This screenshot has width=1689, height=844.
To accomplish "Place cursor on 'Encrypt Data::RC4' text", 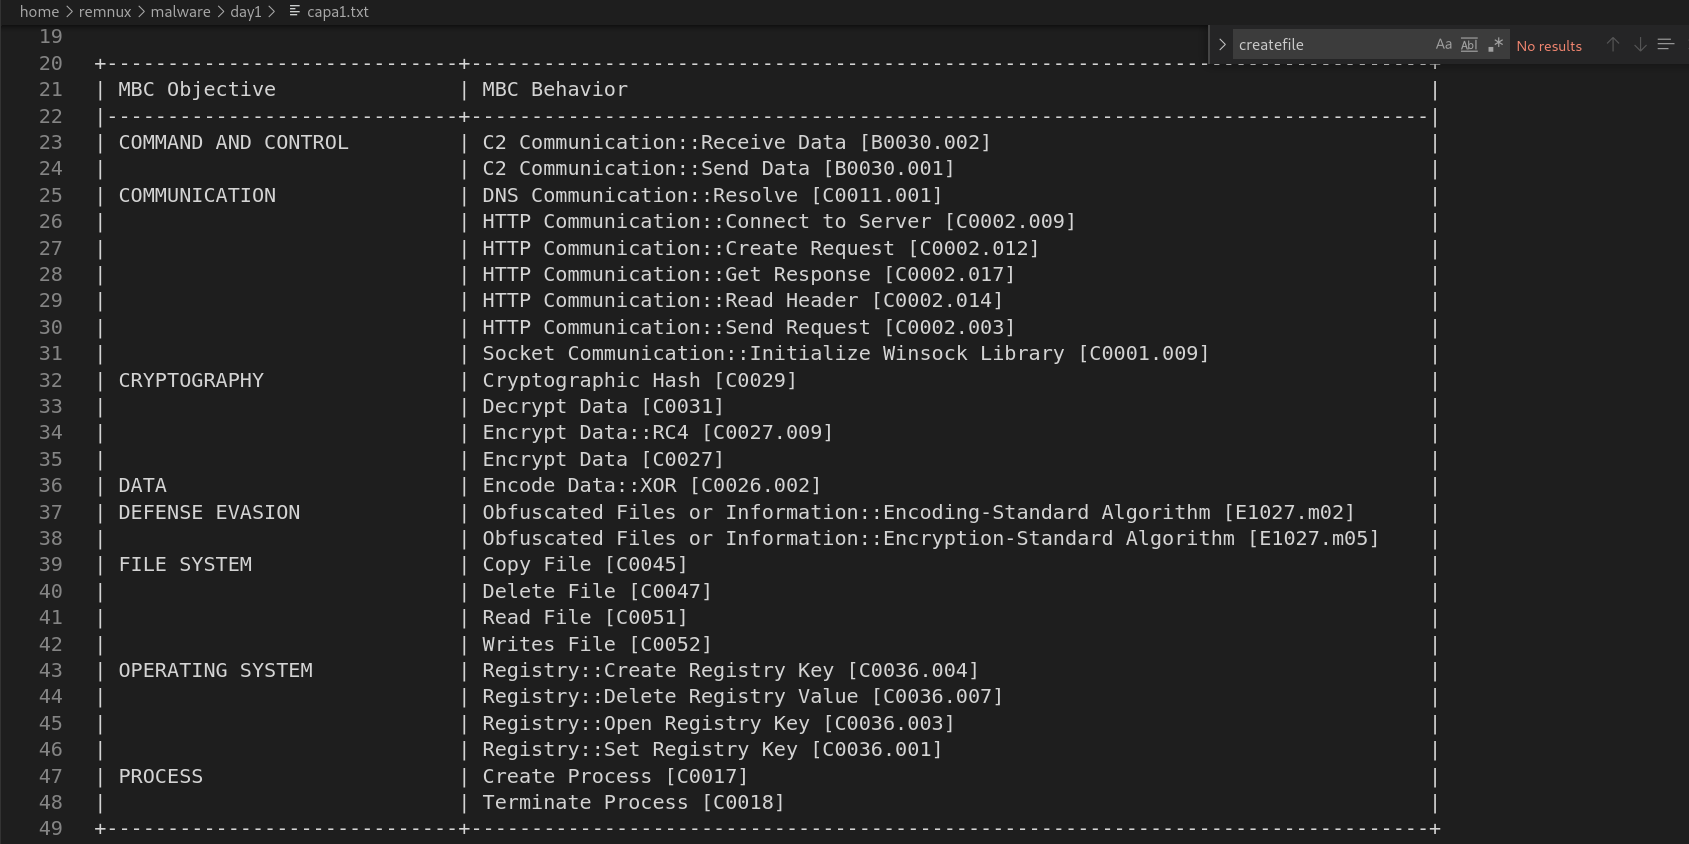I will click(x=585, y=432).
